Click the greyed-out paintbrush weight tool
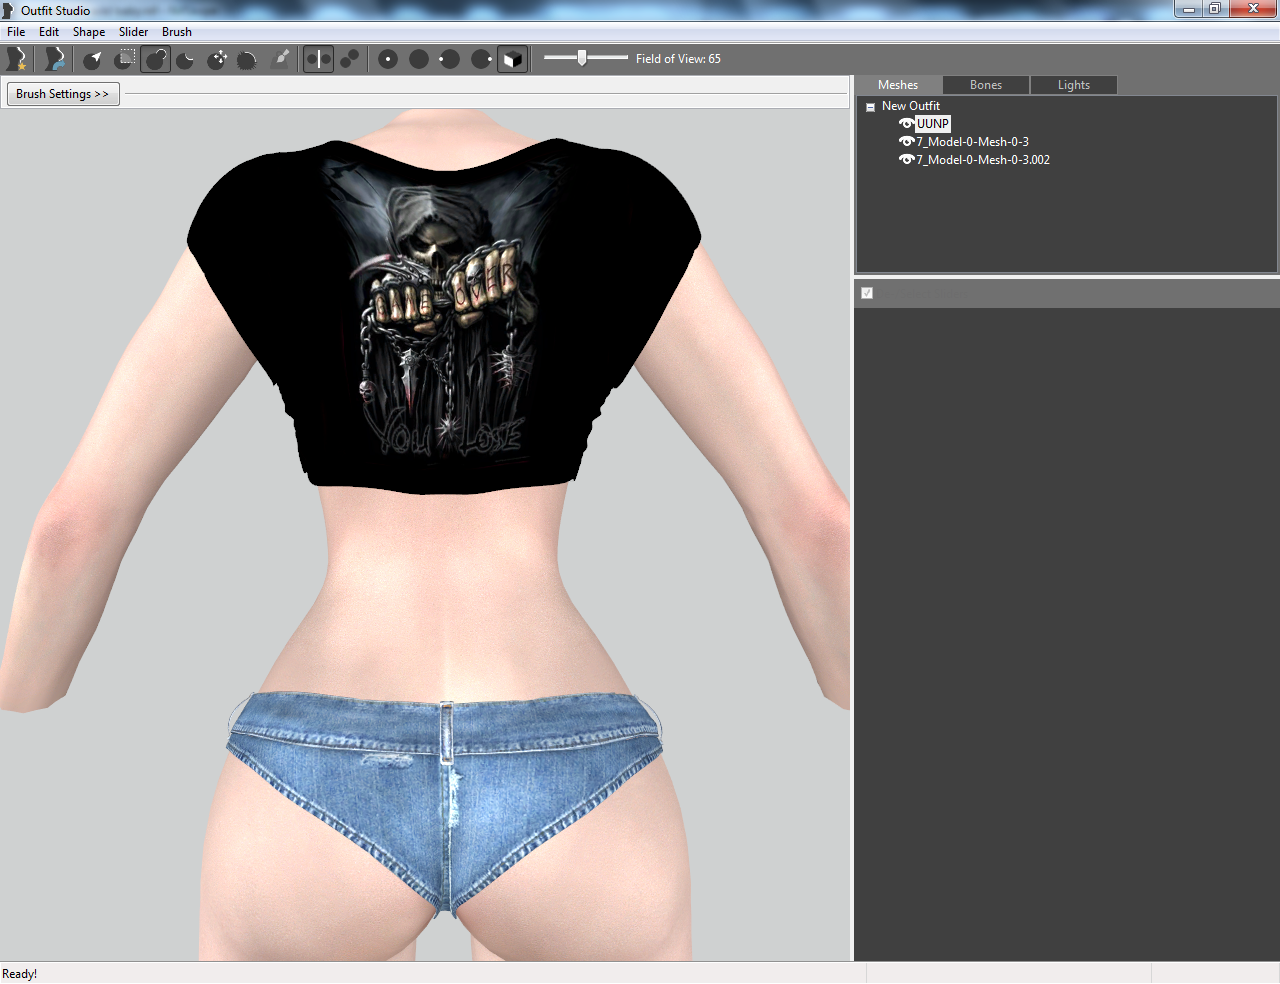 point(281,59)
